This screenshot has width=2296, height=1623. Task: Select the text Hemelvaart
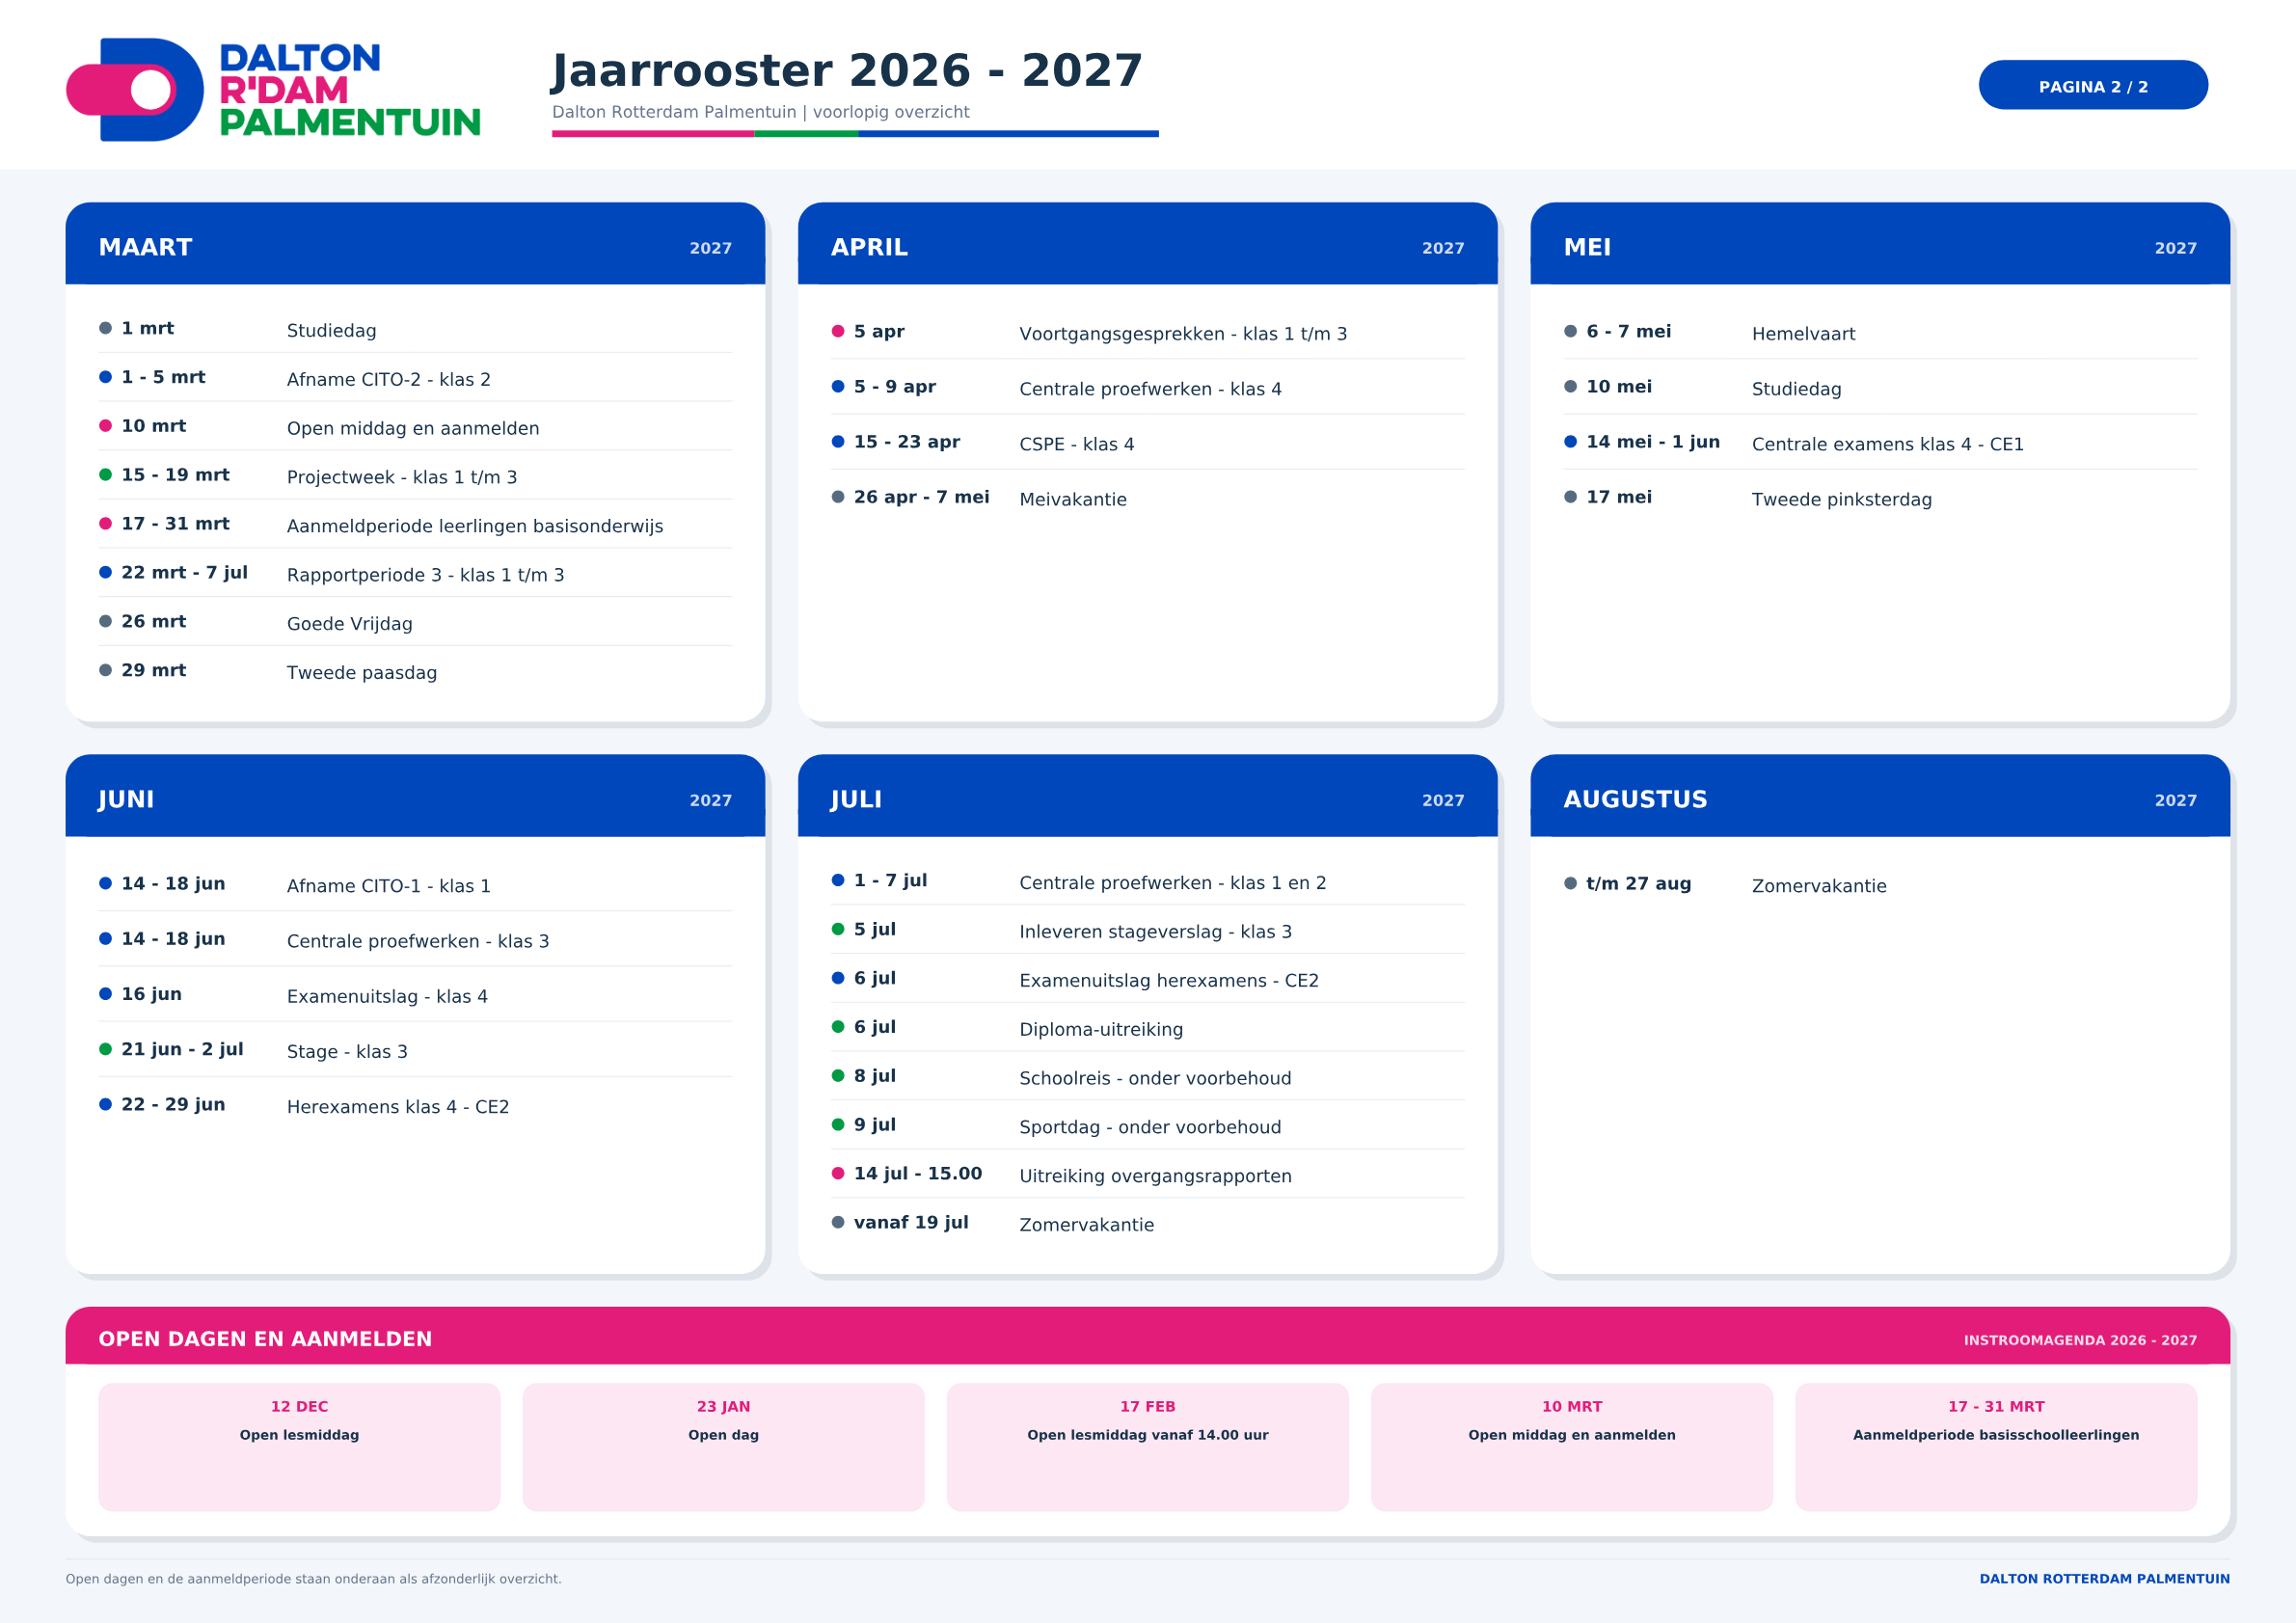click(1803, 334)
